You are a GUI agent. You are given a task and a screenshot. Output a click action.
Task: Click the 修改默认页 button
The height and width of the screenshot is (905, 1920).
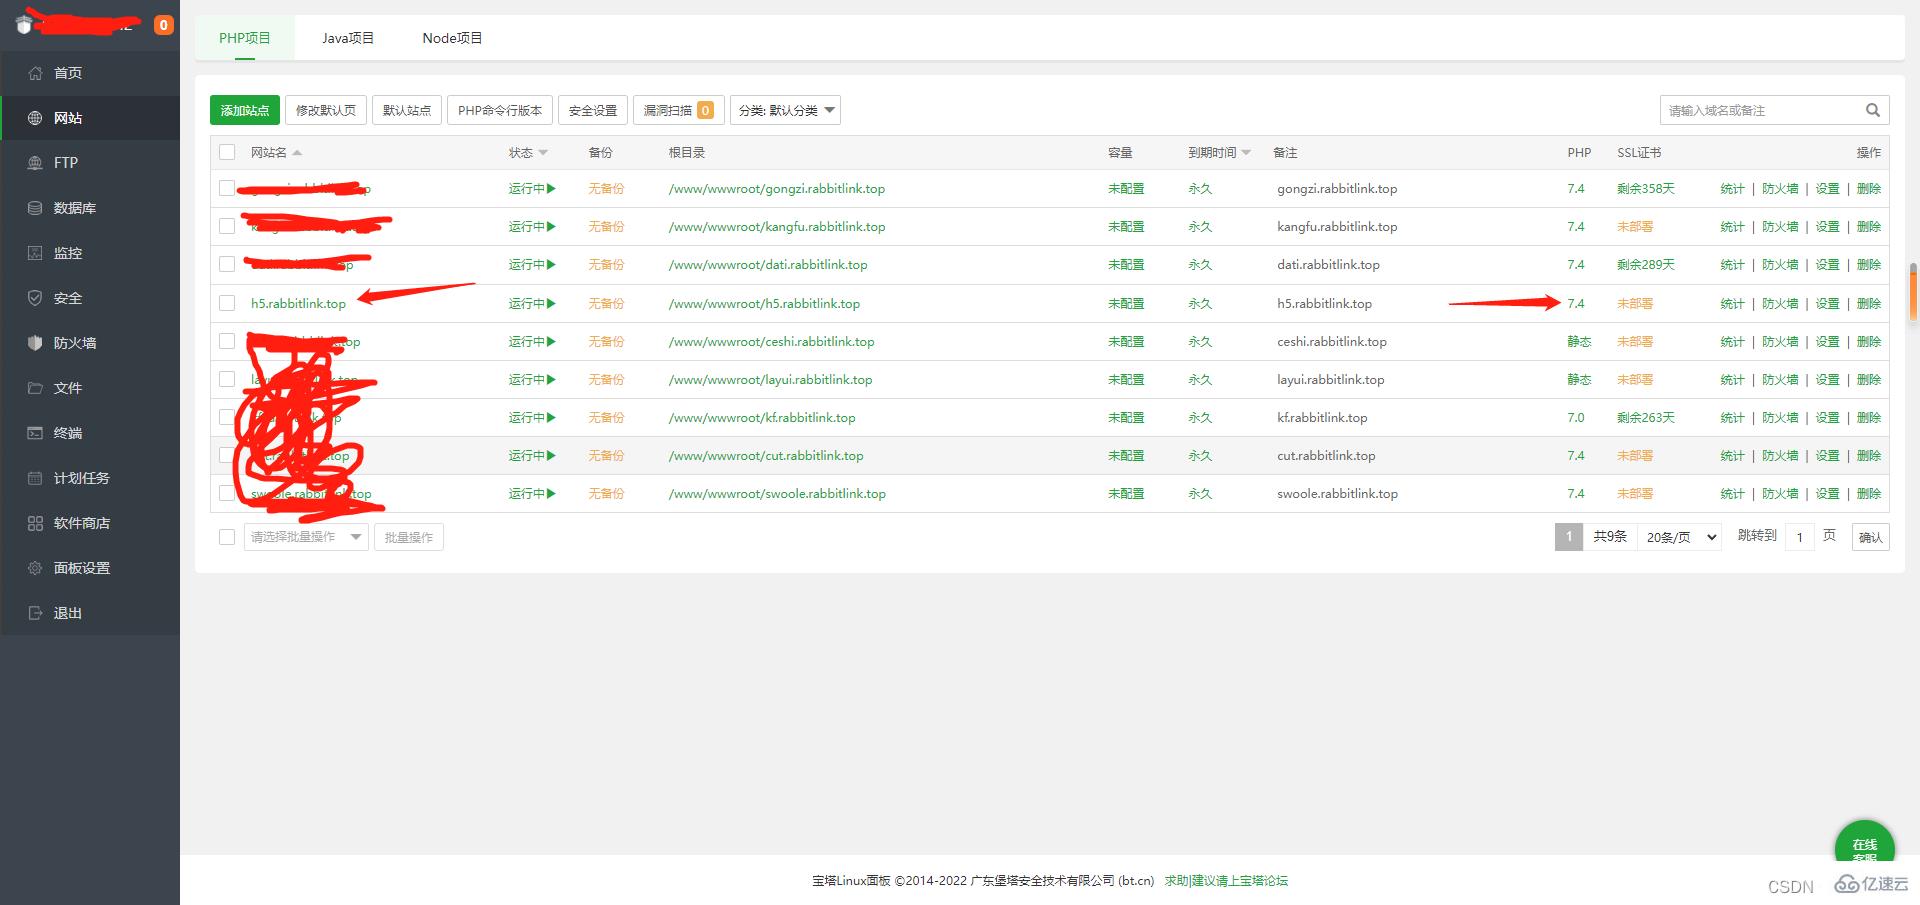[x=326, y=110]
